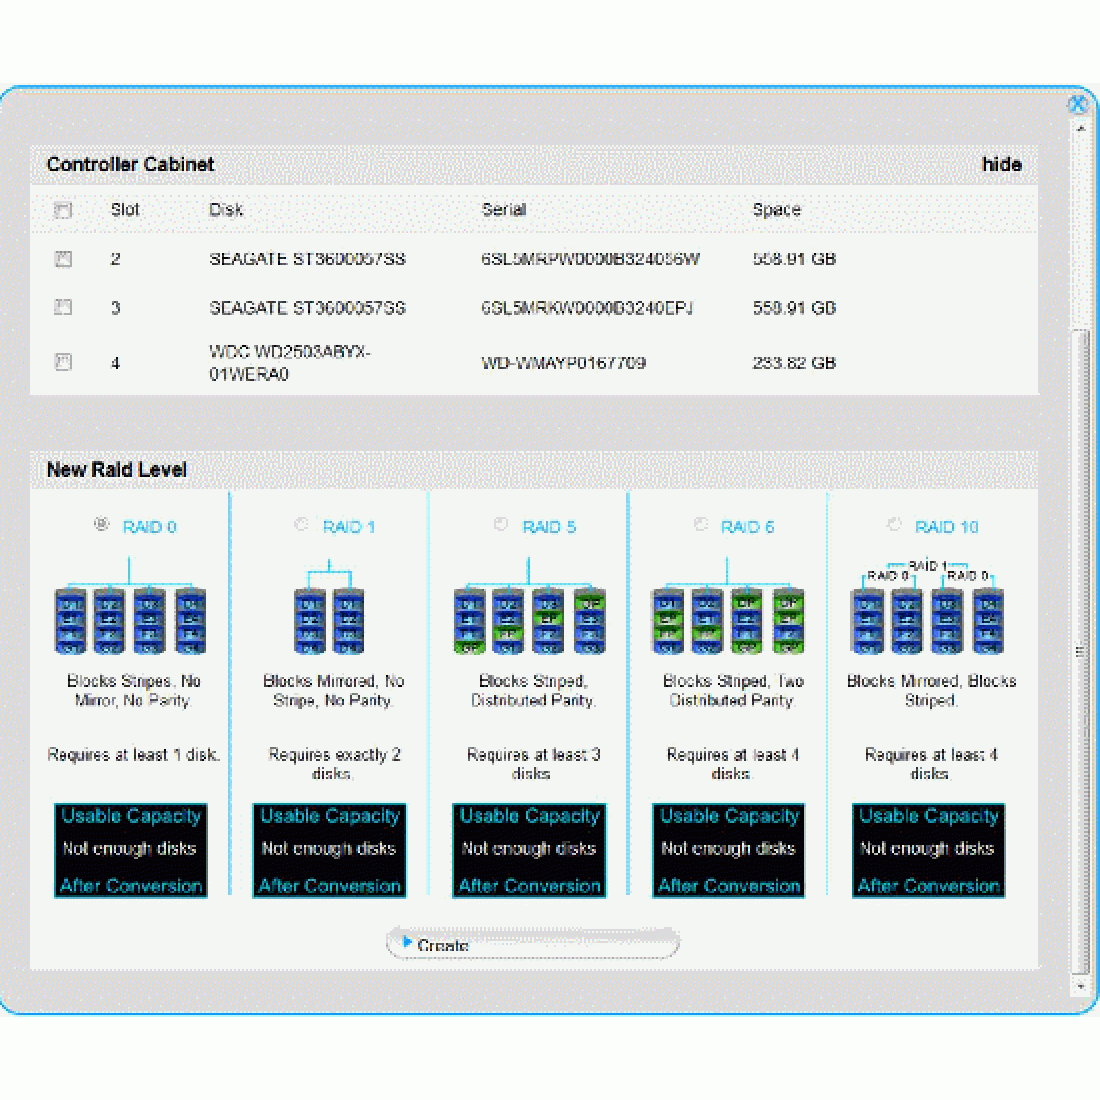Check the checkbox for slot 3 Seagate disk
The image size is (1100, 1100).
coord(63,307)
